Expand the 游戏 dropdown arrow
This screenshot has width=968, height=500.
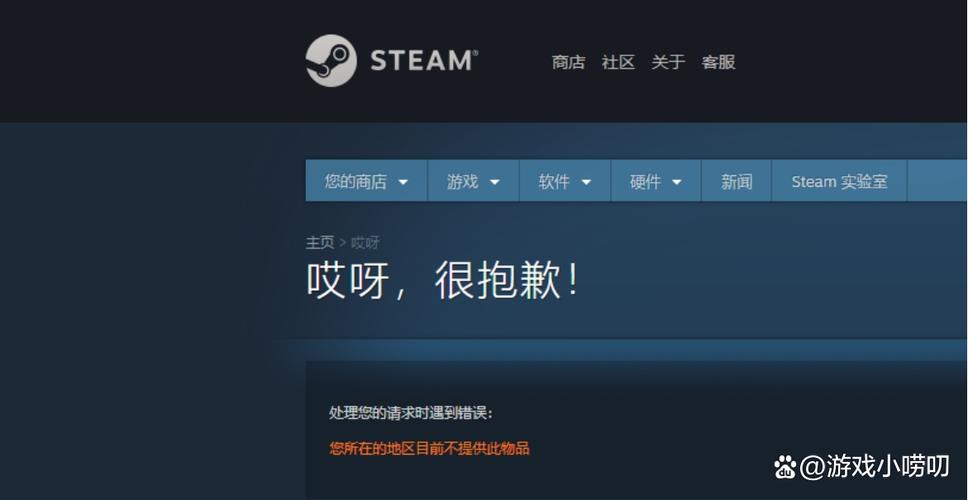click(x=494, y=182)
